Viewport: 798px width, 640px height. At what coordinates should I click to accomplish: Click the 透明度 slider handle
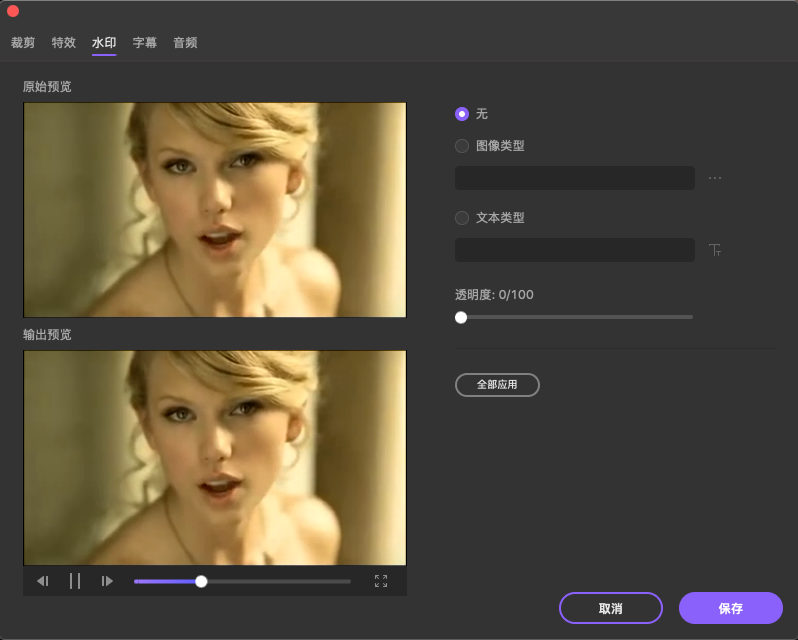461,317
